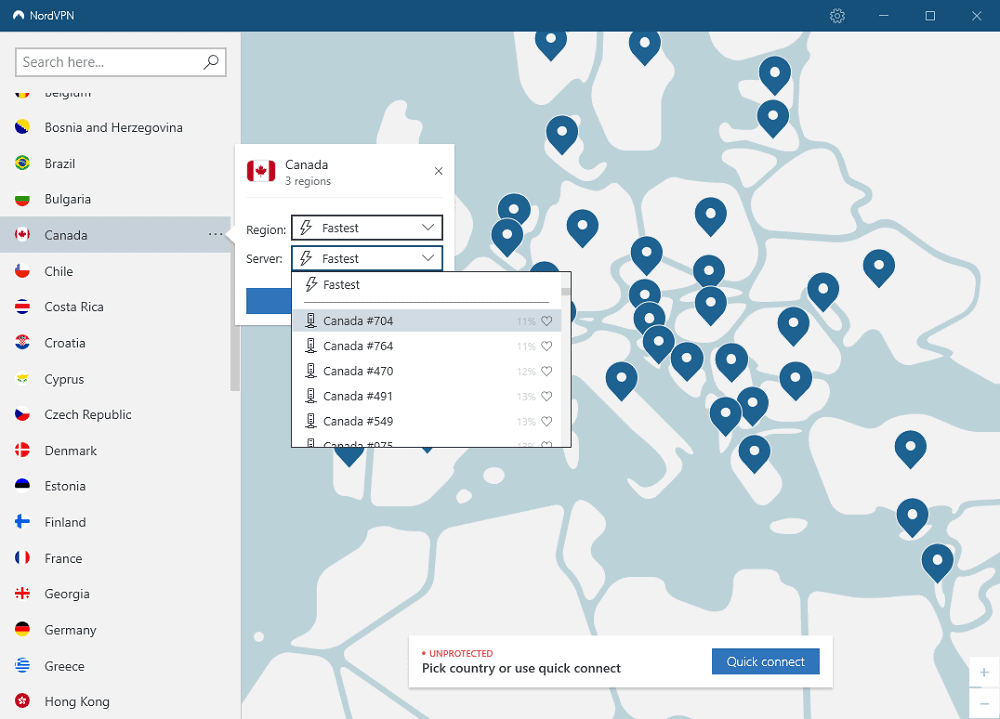Click the search magnifier icon
The width and height of the screenshot is (1000, 719).
tap(210, 62)
